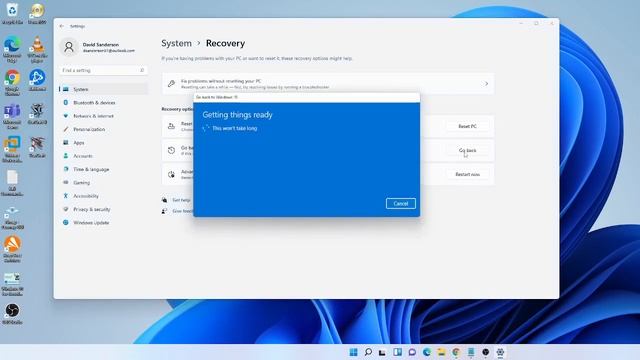
Task: Select the blank document file on desktop
Action: [x=12, y=182]
